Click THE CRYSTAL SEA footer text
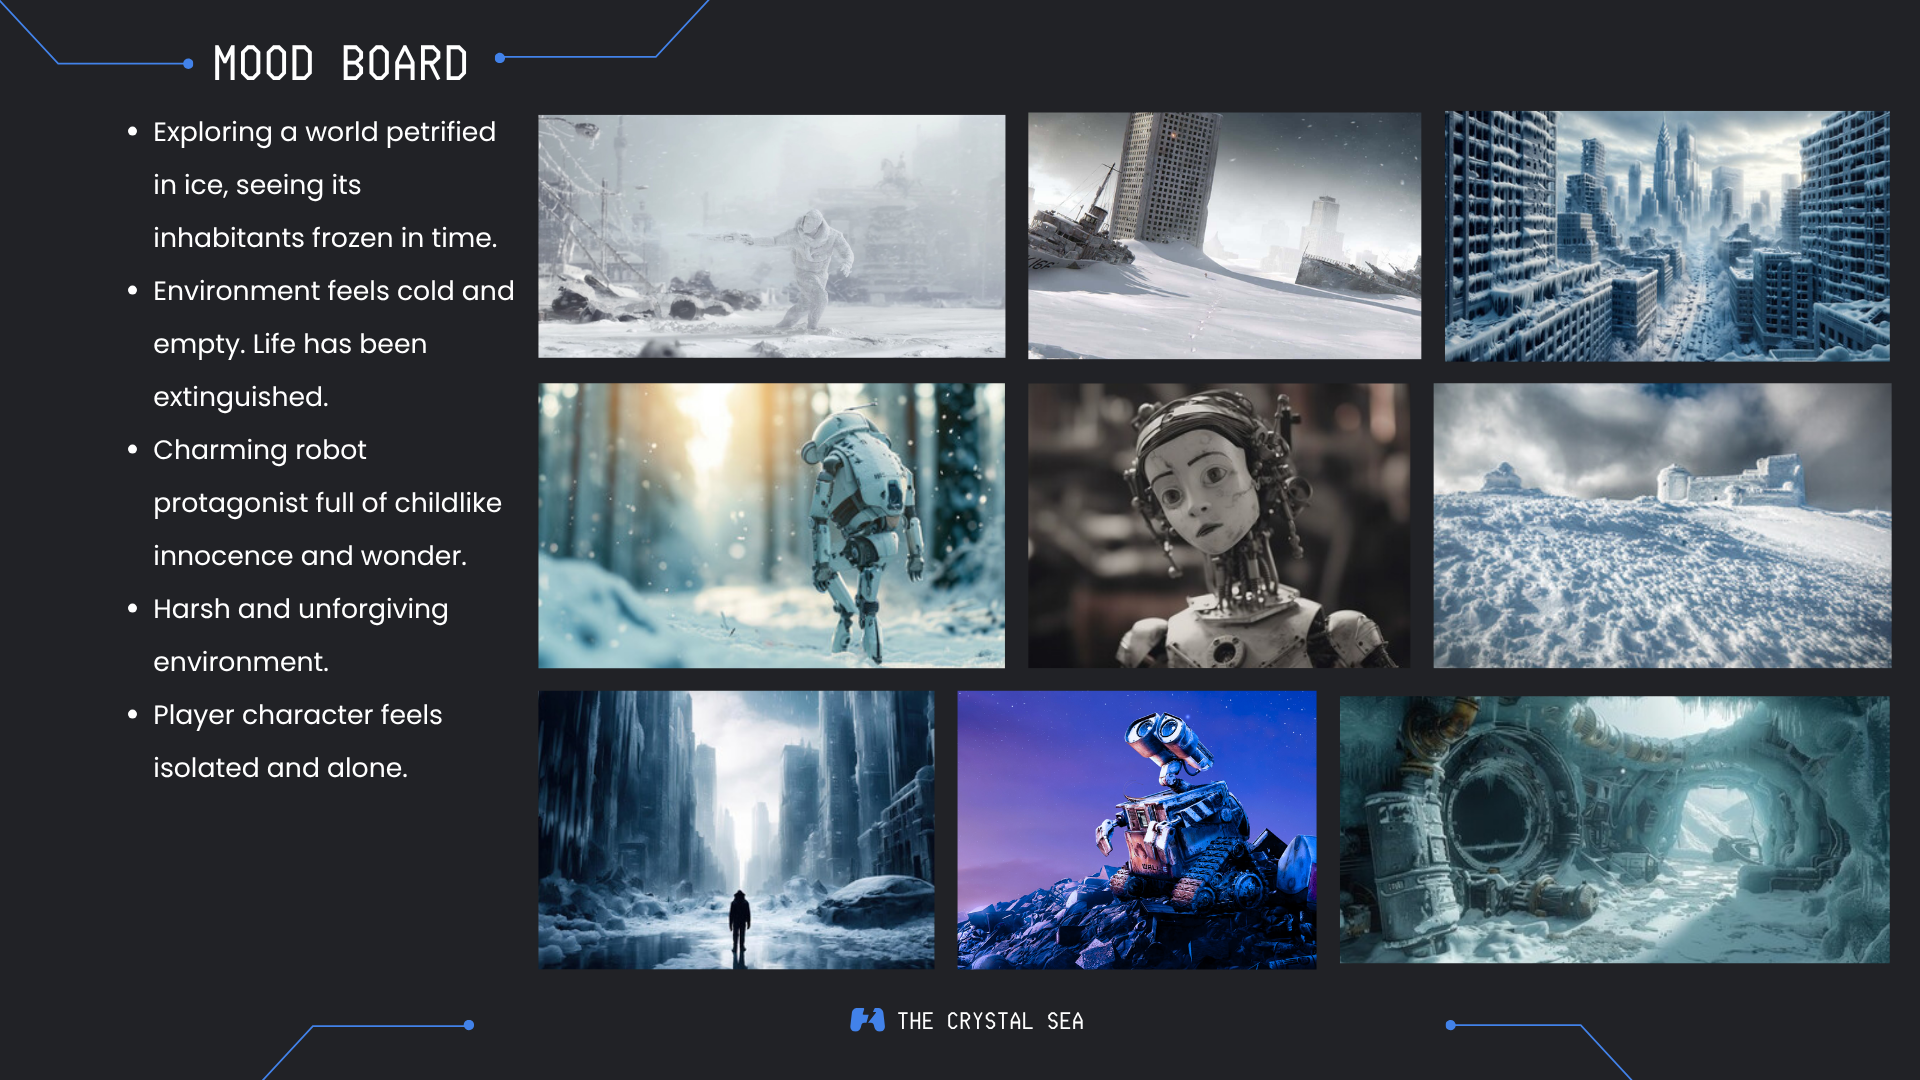 [x=989, y=1021]
